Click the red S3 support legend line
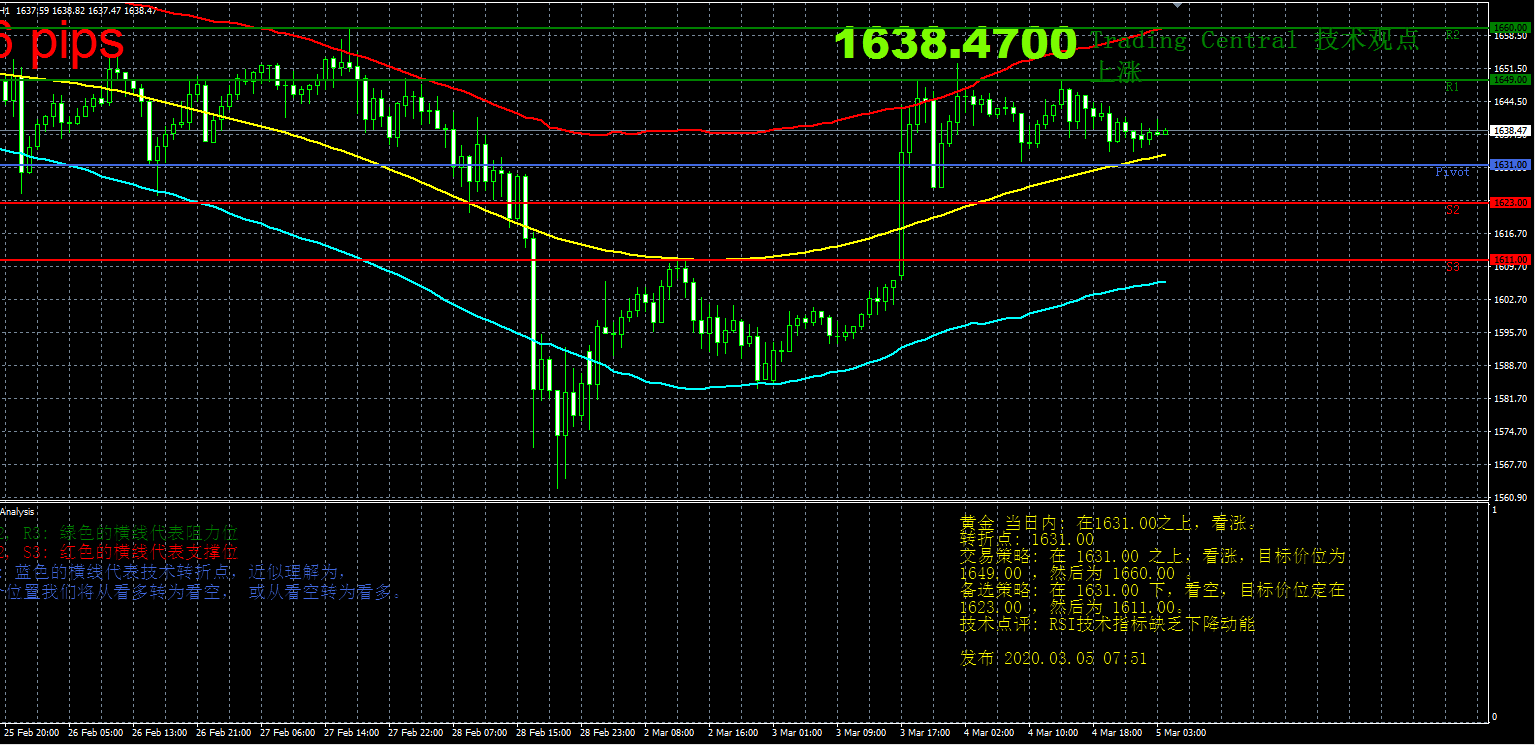1536x746 pixels. tap(120, 552)
